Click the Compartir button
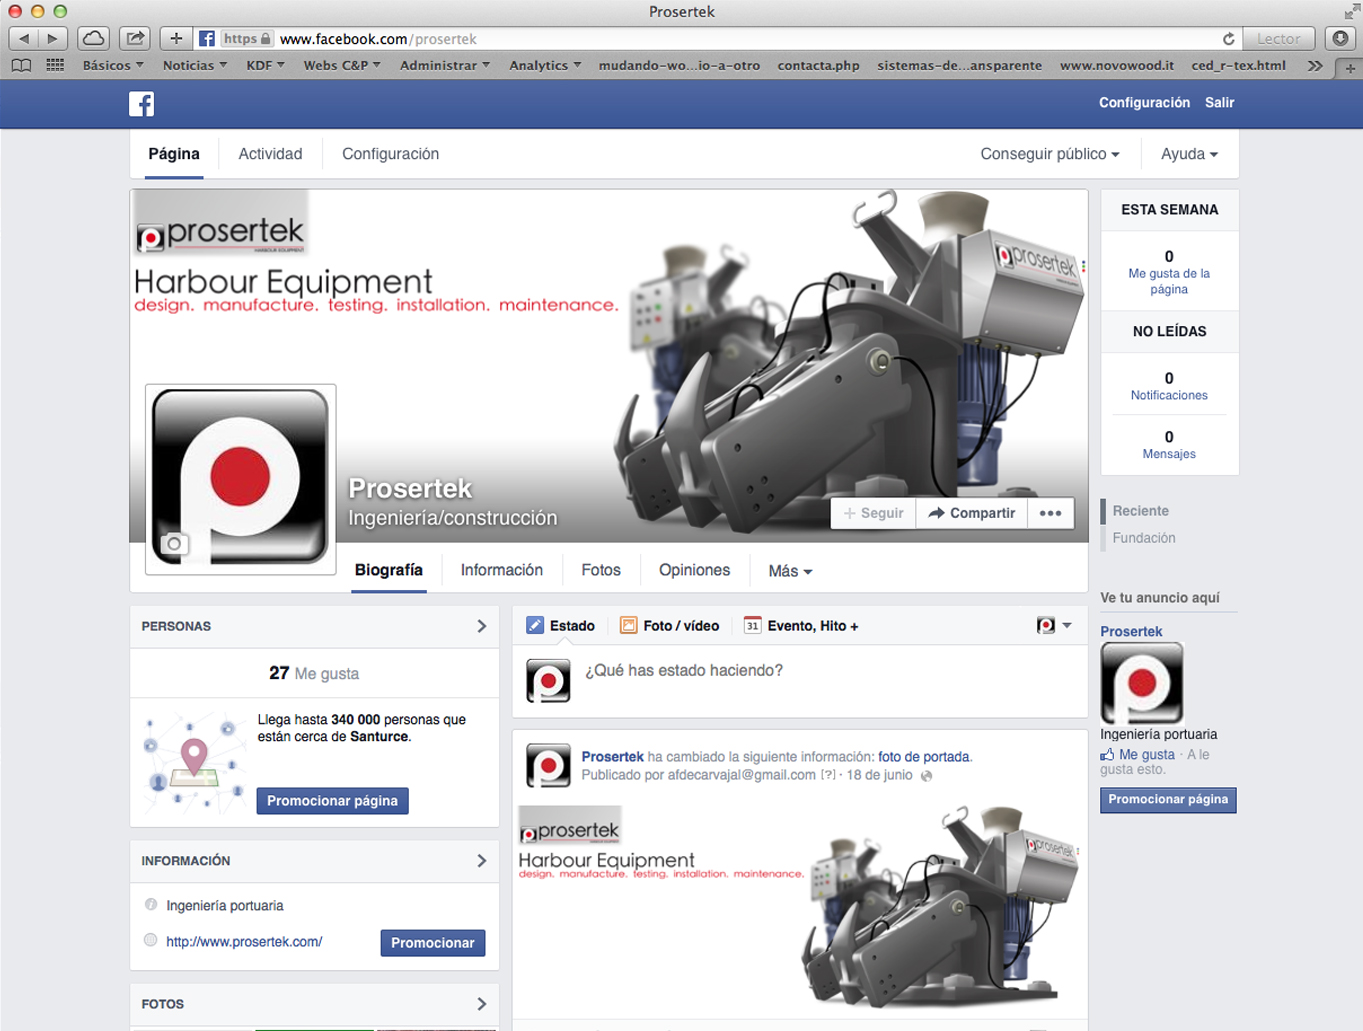Viewport: 1363px width, 1031px height. 972,513
